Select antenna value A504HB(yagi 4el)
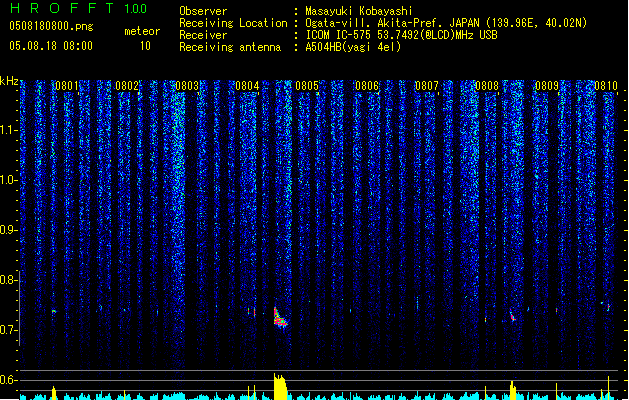The height and width of the screenshot is (400, 629). pyautogui.click(x=353, y=47)
